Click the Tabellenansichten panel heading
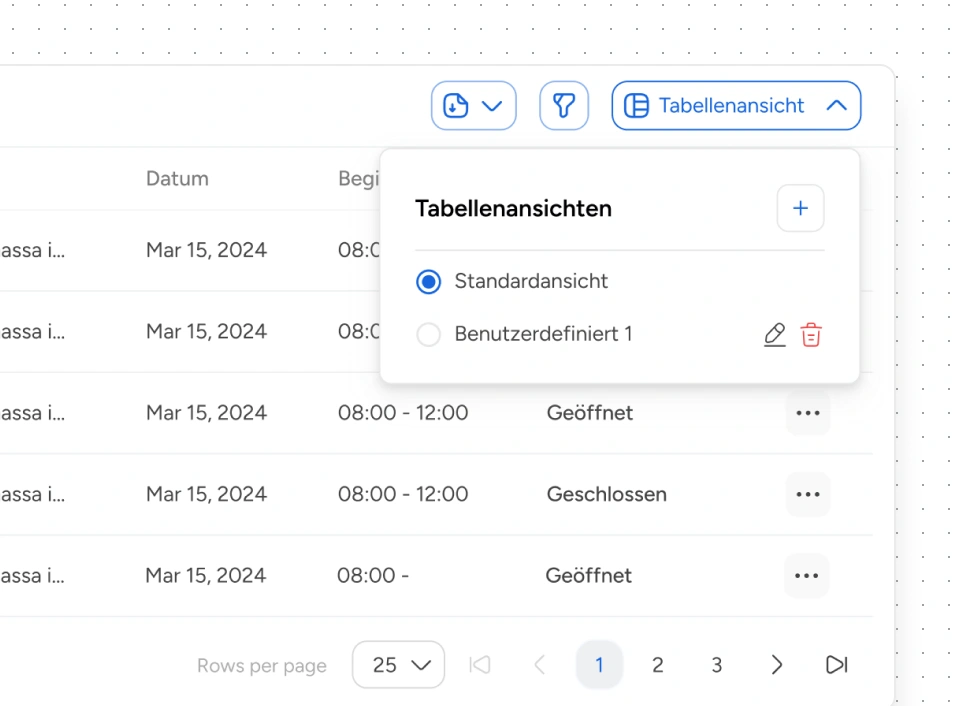 click(x=513, y=209)
